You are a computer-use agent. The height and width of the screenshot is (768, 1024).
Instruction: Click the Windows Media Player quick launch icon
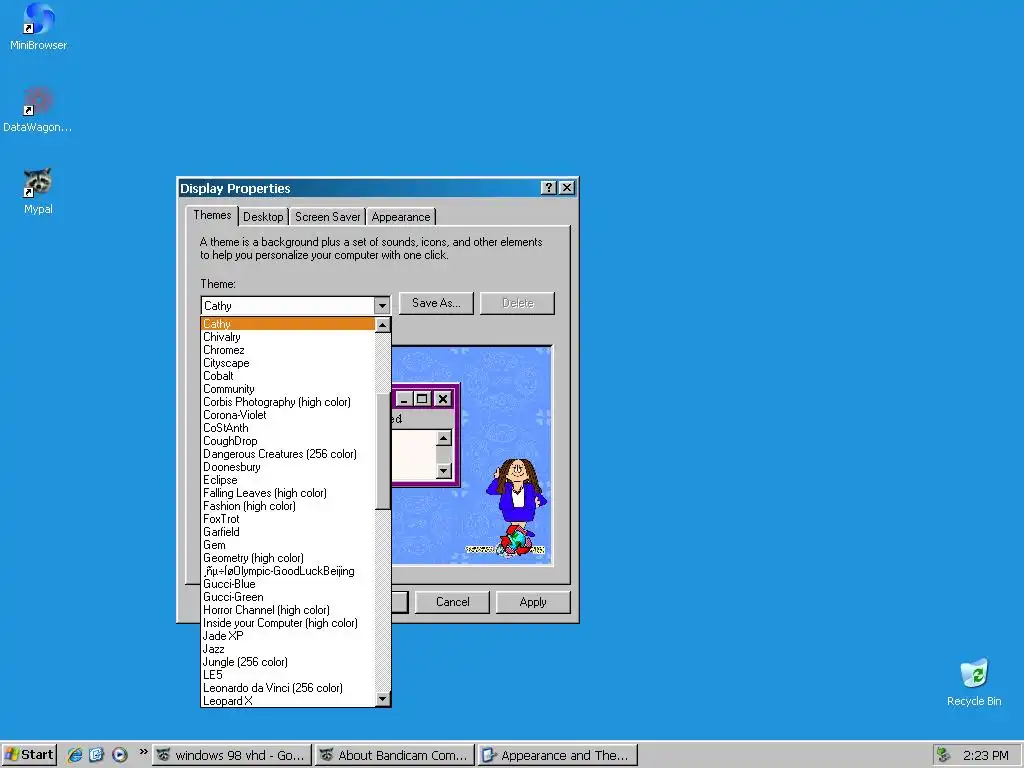pos(120,755)
